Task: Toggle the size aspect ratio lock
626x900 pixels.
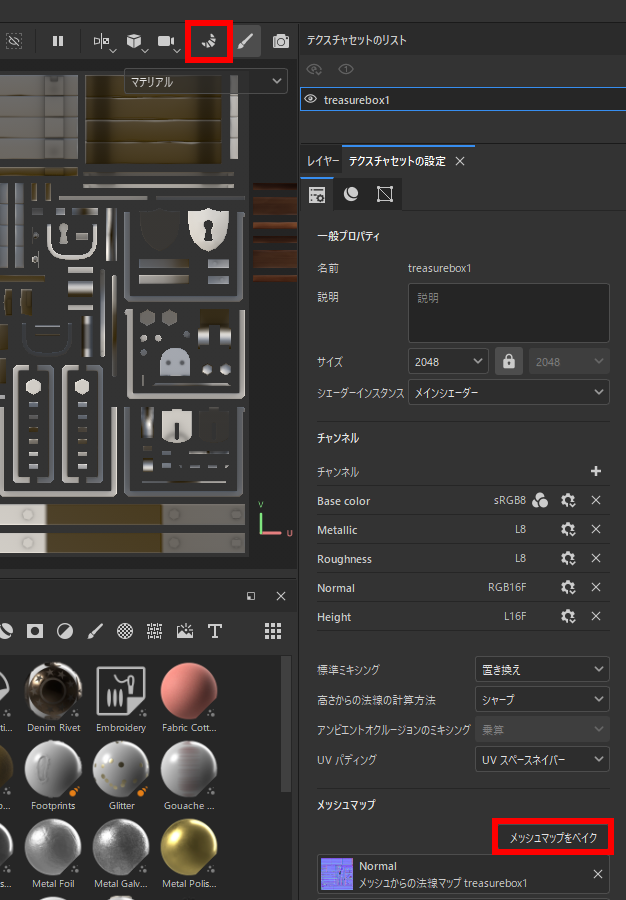Action: click(x=509, y=361)
